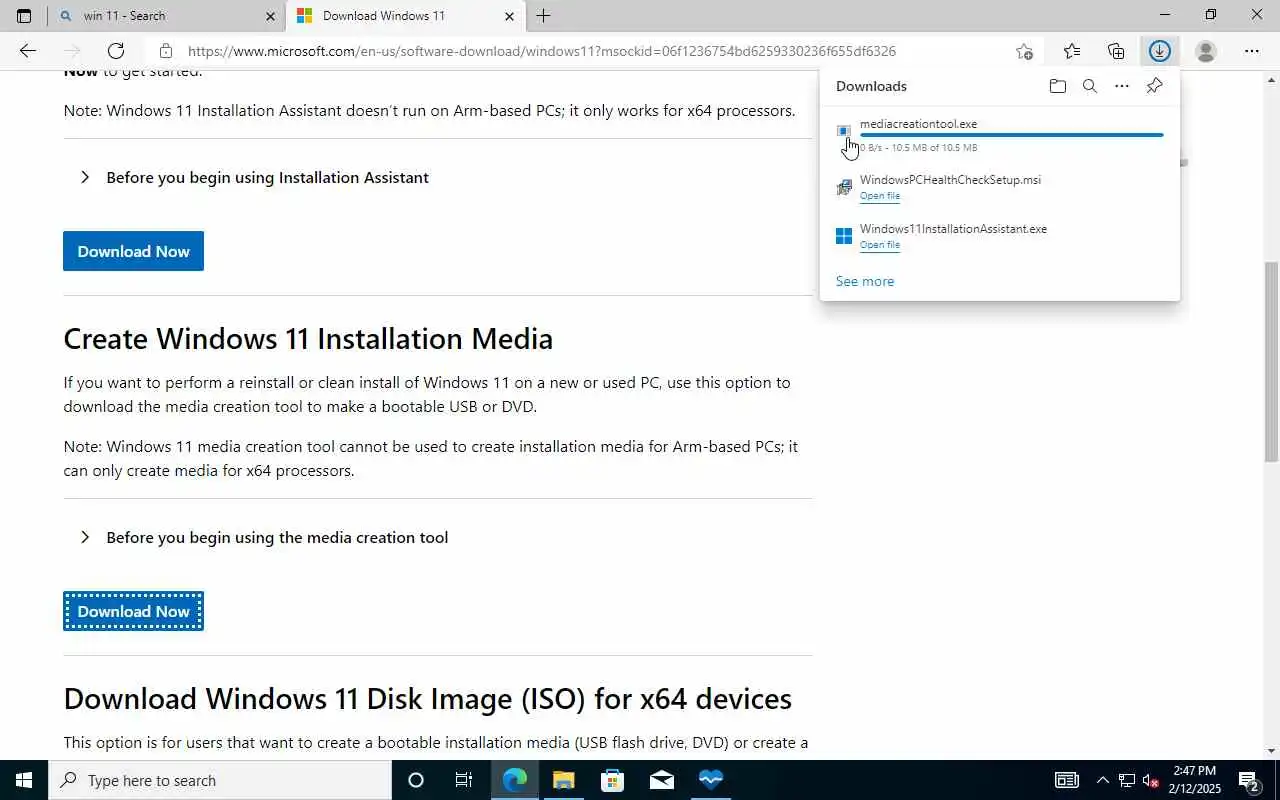This screenshot has height=800, width=1280.
Task: Select mediacreationtool.exe download entry
Action: (x=999, y=135)
